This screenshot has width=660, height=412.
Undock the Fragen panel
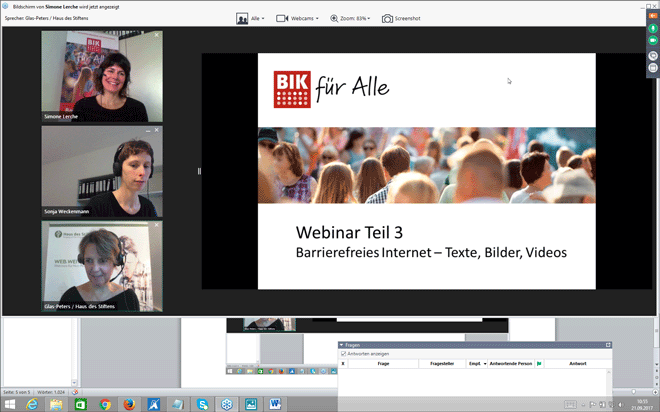tap(608, 345)
